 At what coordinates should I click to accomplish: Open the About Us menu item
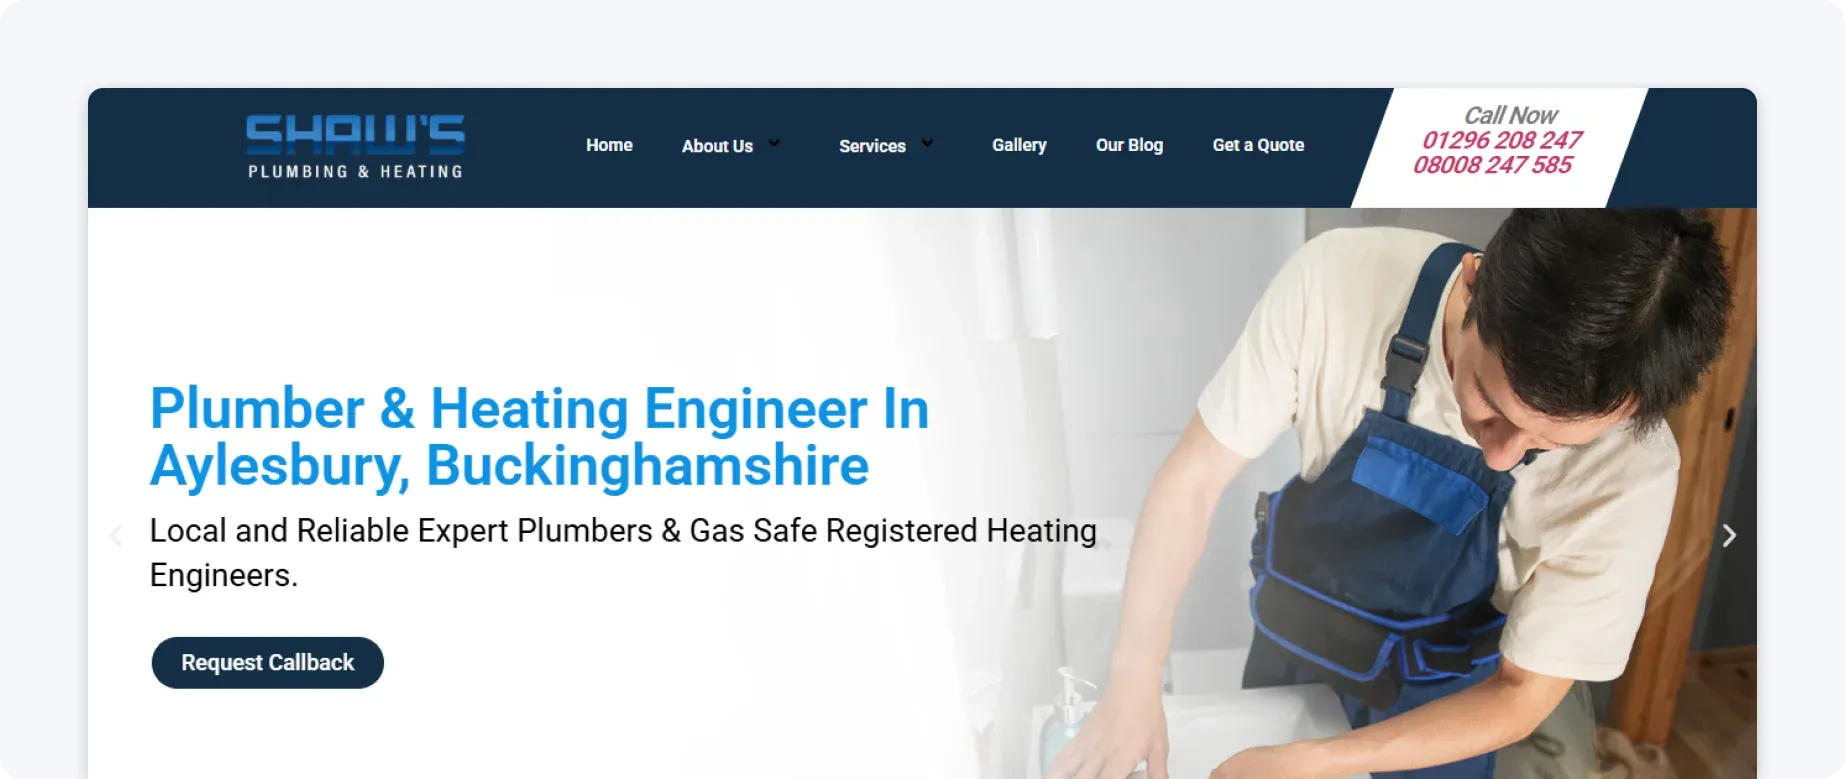click(717, 146)
